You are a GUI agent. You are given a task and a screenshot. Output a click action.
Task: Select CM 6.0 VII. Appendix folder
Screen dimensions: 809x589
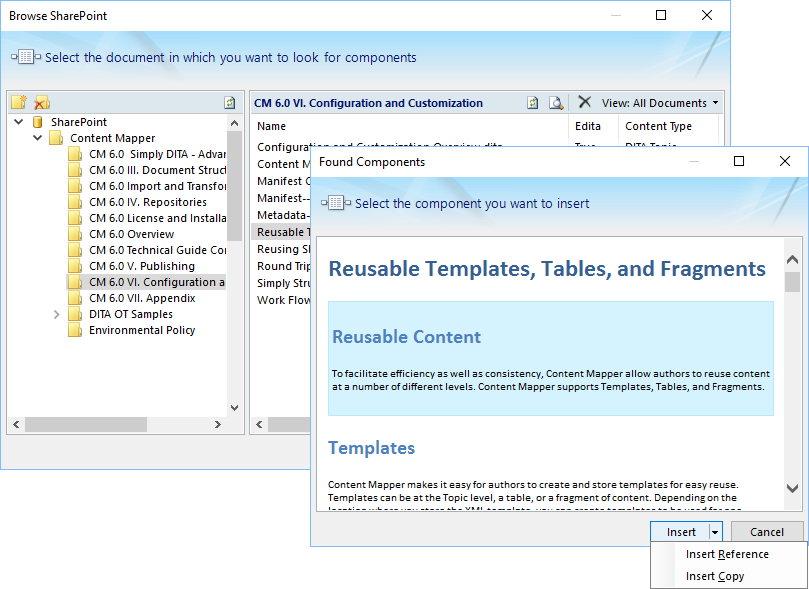click(x=142, y=298)
